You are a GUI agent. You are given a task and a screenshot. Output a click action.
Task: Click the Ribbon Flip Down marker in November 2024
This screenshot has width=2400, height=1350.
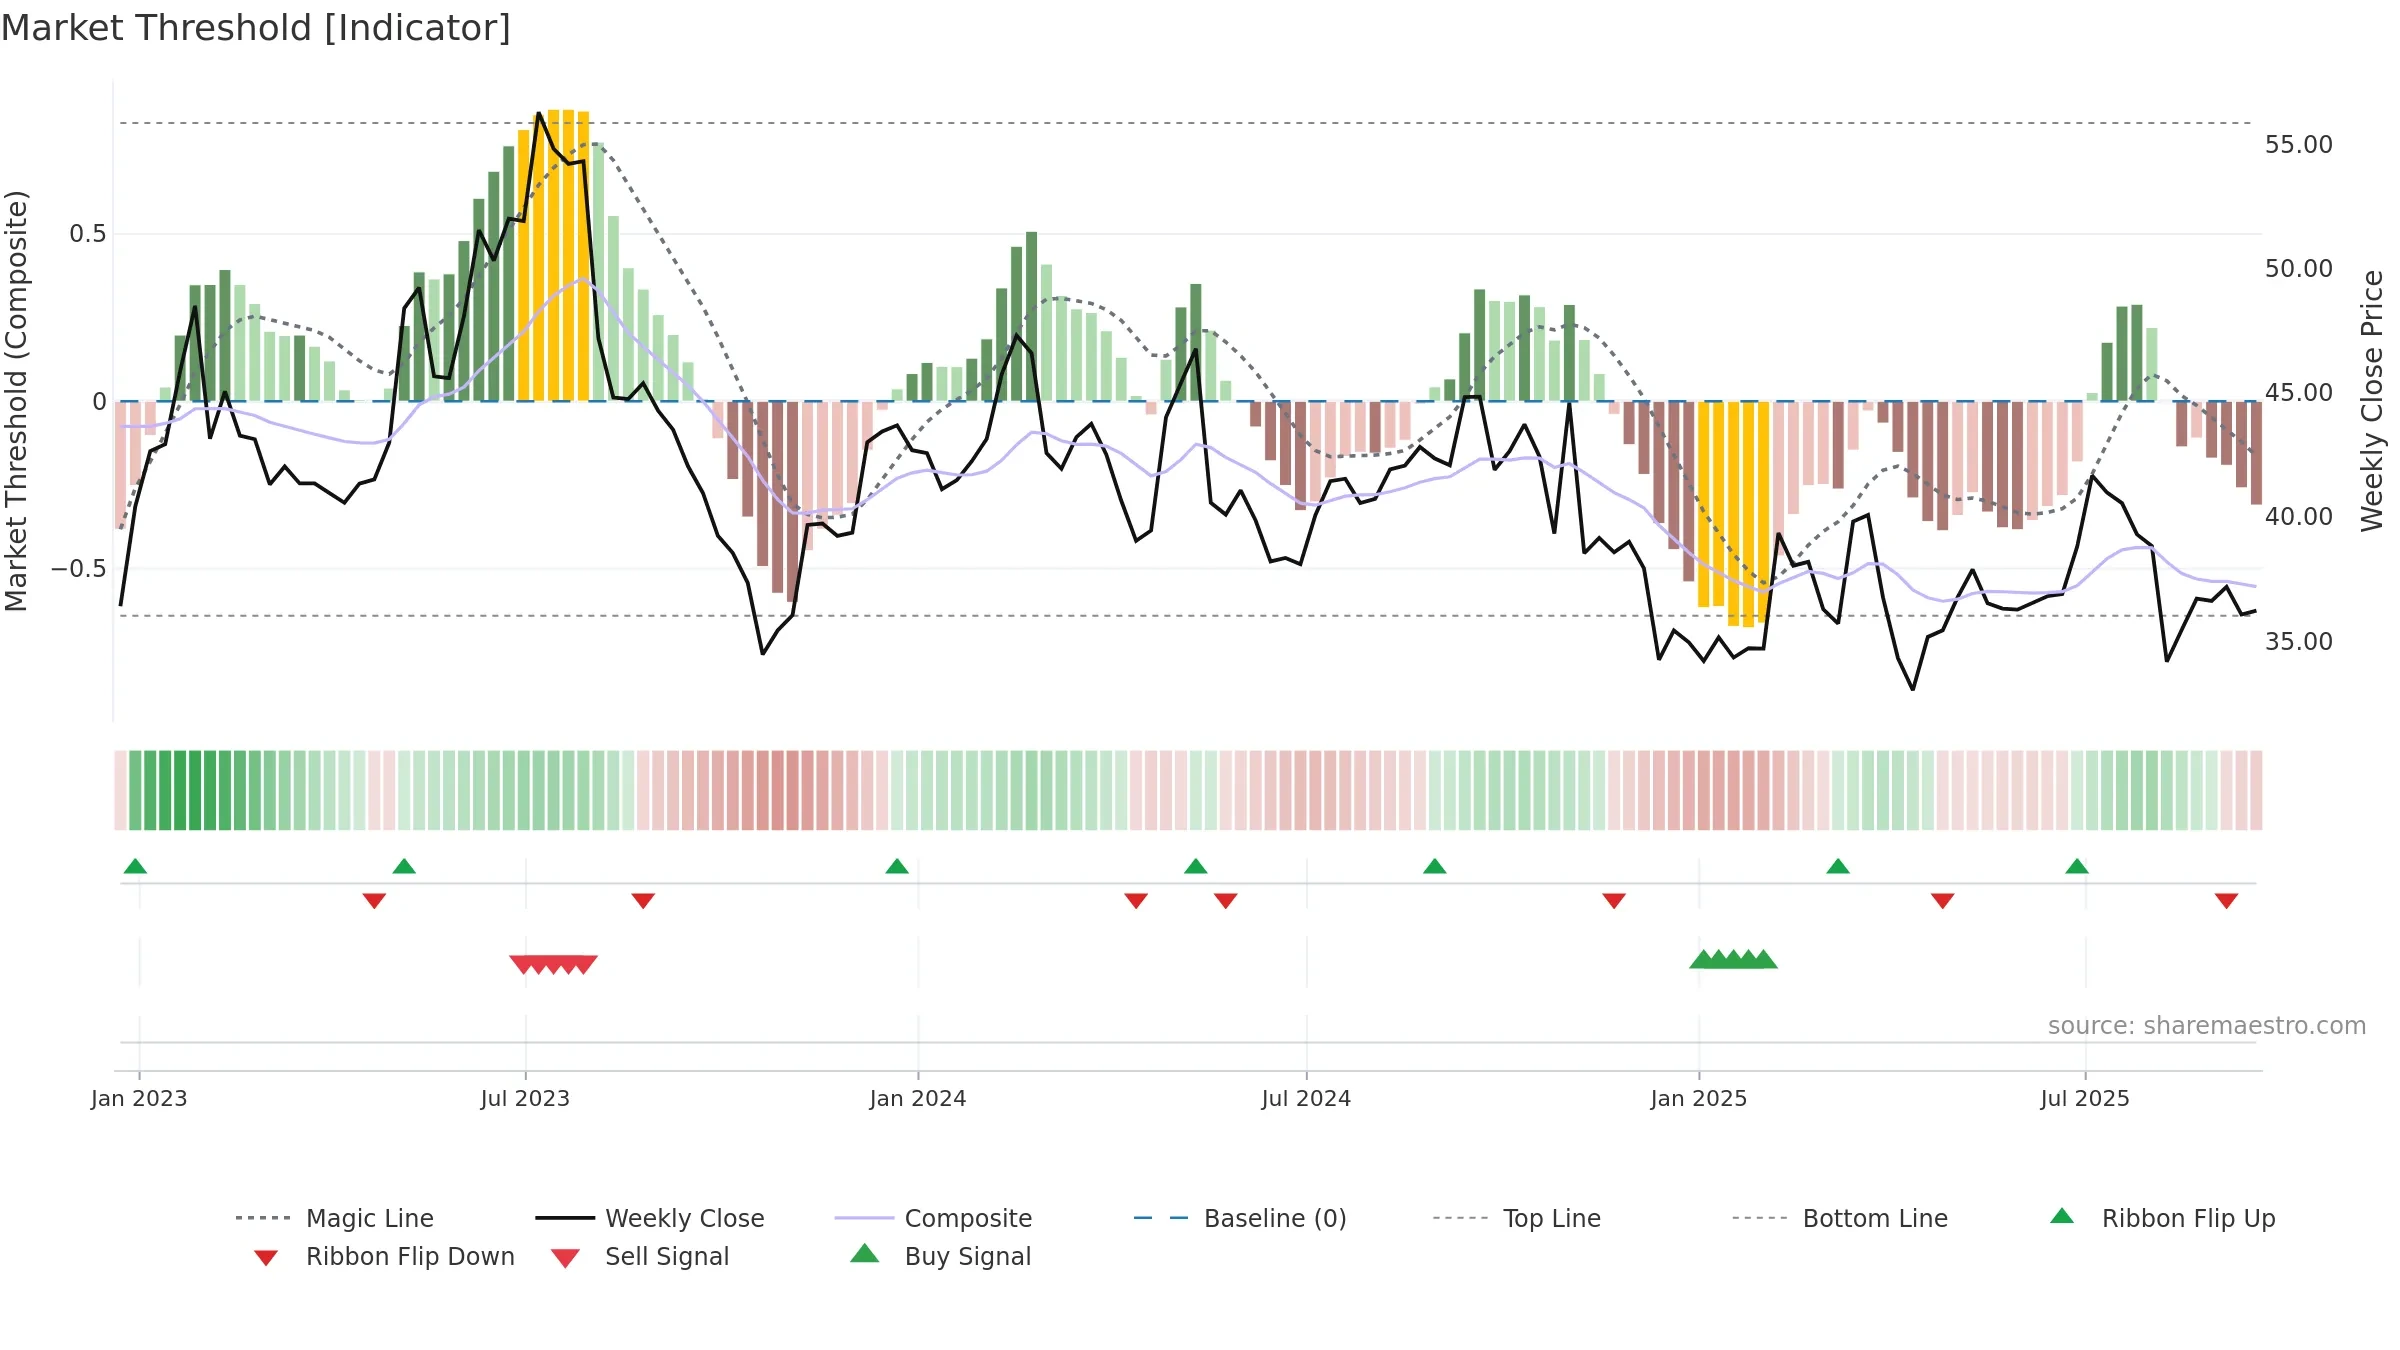(x=1614, y=900)
